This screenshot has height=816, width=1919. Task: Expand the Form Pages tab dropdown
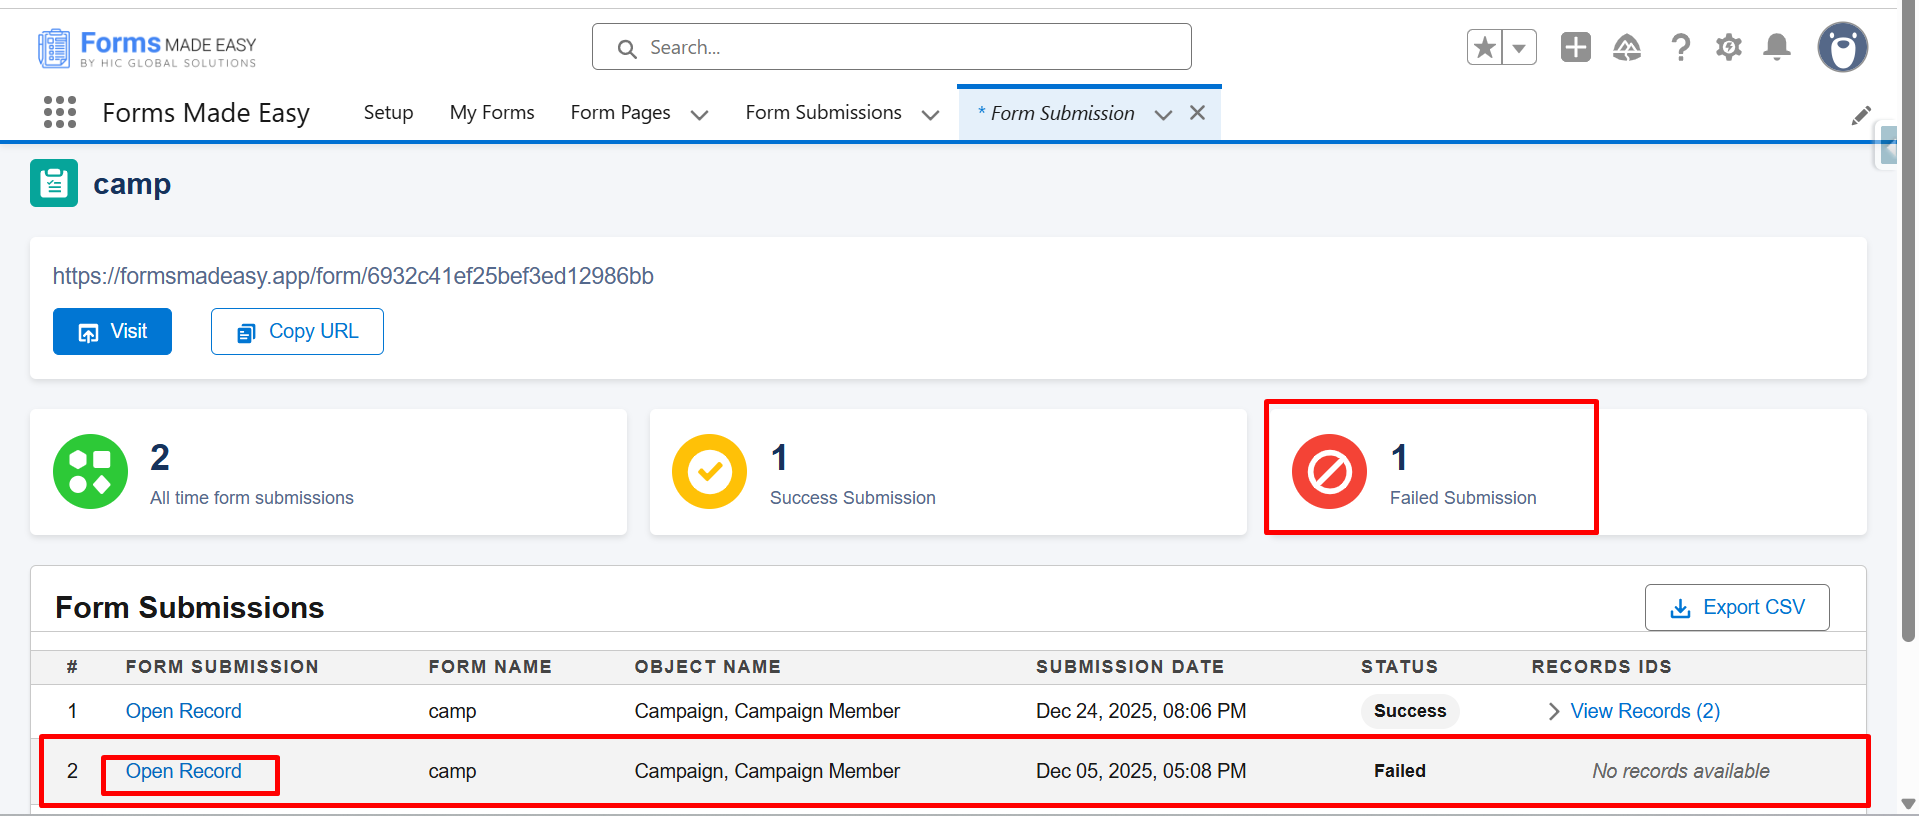[x=700, y=114]
